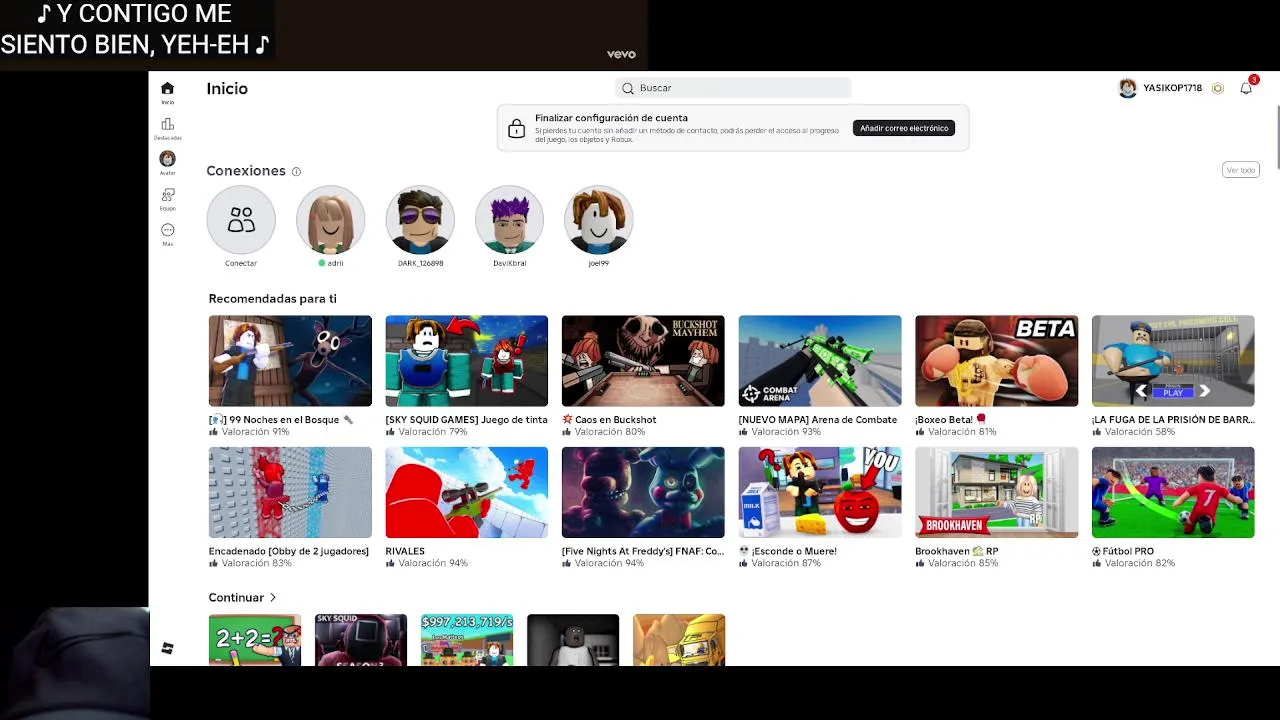
Task: Open Sky Squid thumbnail in Continuar row
Action: tap(361, 640)
